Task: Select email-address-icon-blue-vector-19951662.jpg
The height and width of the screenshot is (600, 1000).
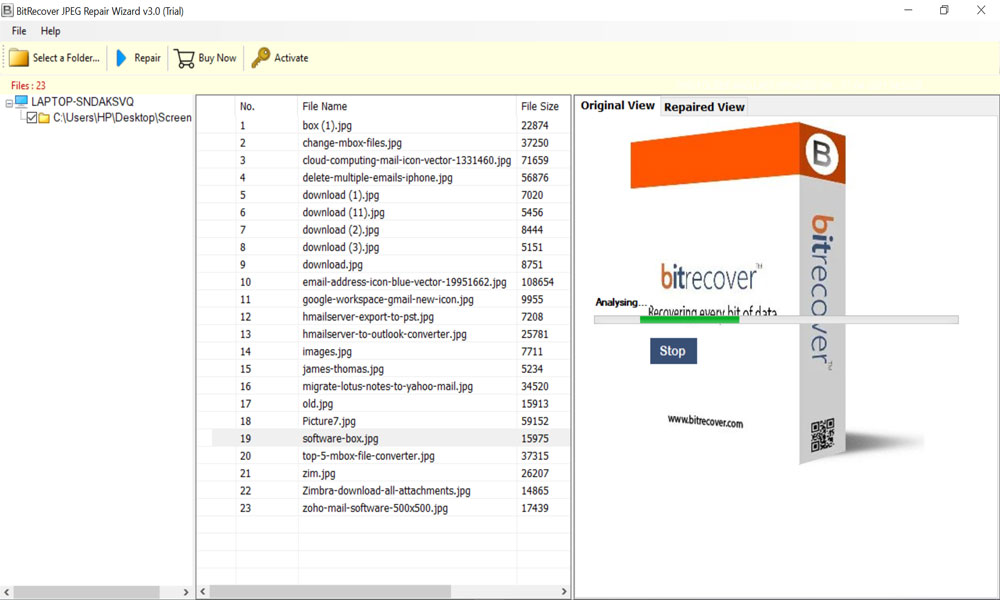Action: click(x=404, y=282)
